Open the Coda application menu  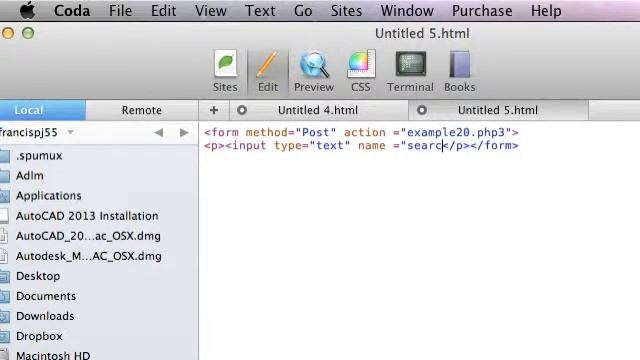[x=72, y=11]
